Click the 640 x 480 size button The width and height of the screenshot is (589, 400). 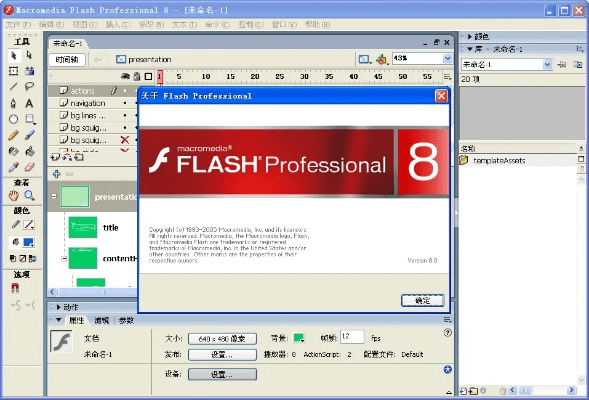tap(222, 339)
